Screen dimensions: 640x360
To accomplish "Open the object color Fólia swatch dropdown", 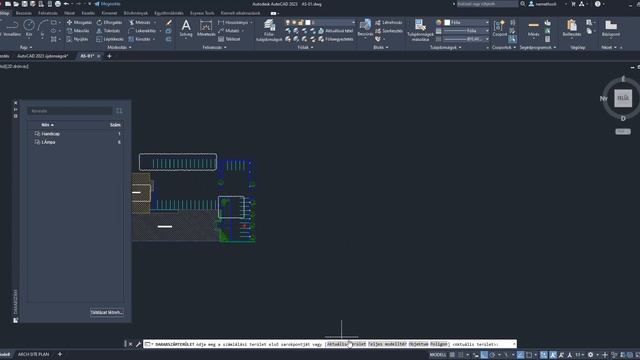I will click(466, 22).
